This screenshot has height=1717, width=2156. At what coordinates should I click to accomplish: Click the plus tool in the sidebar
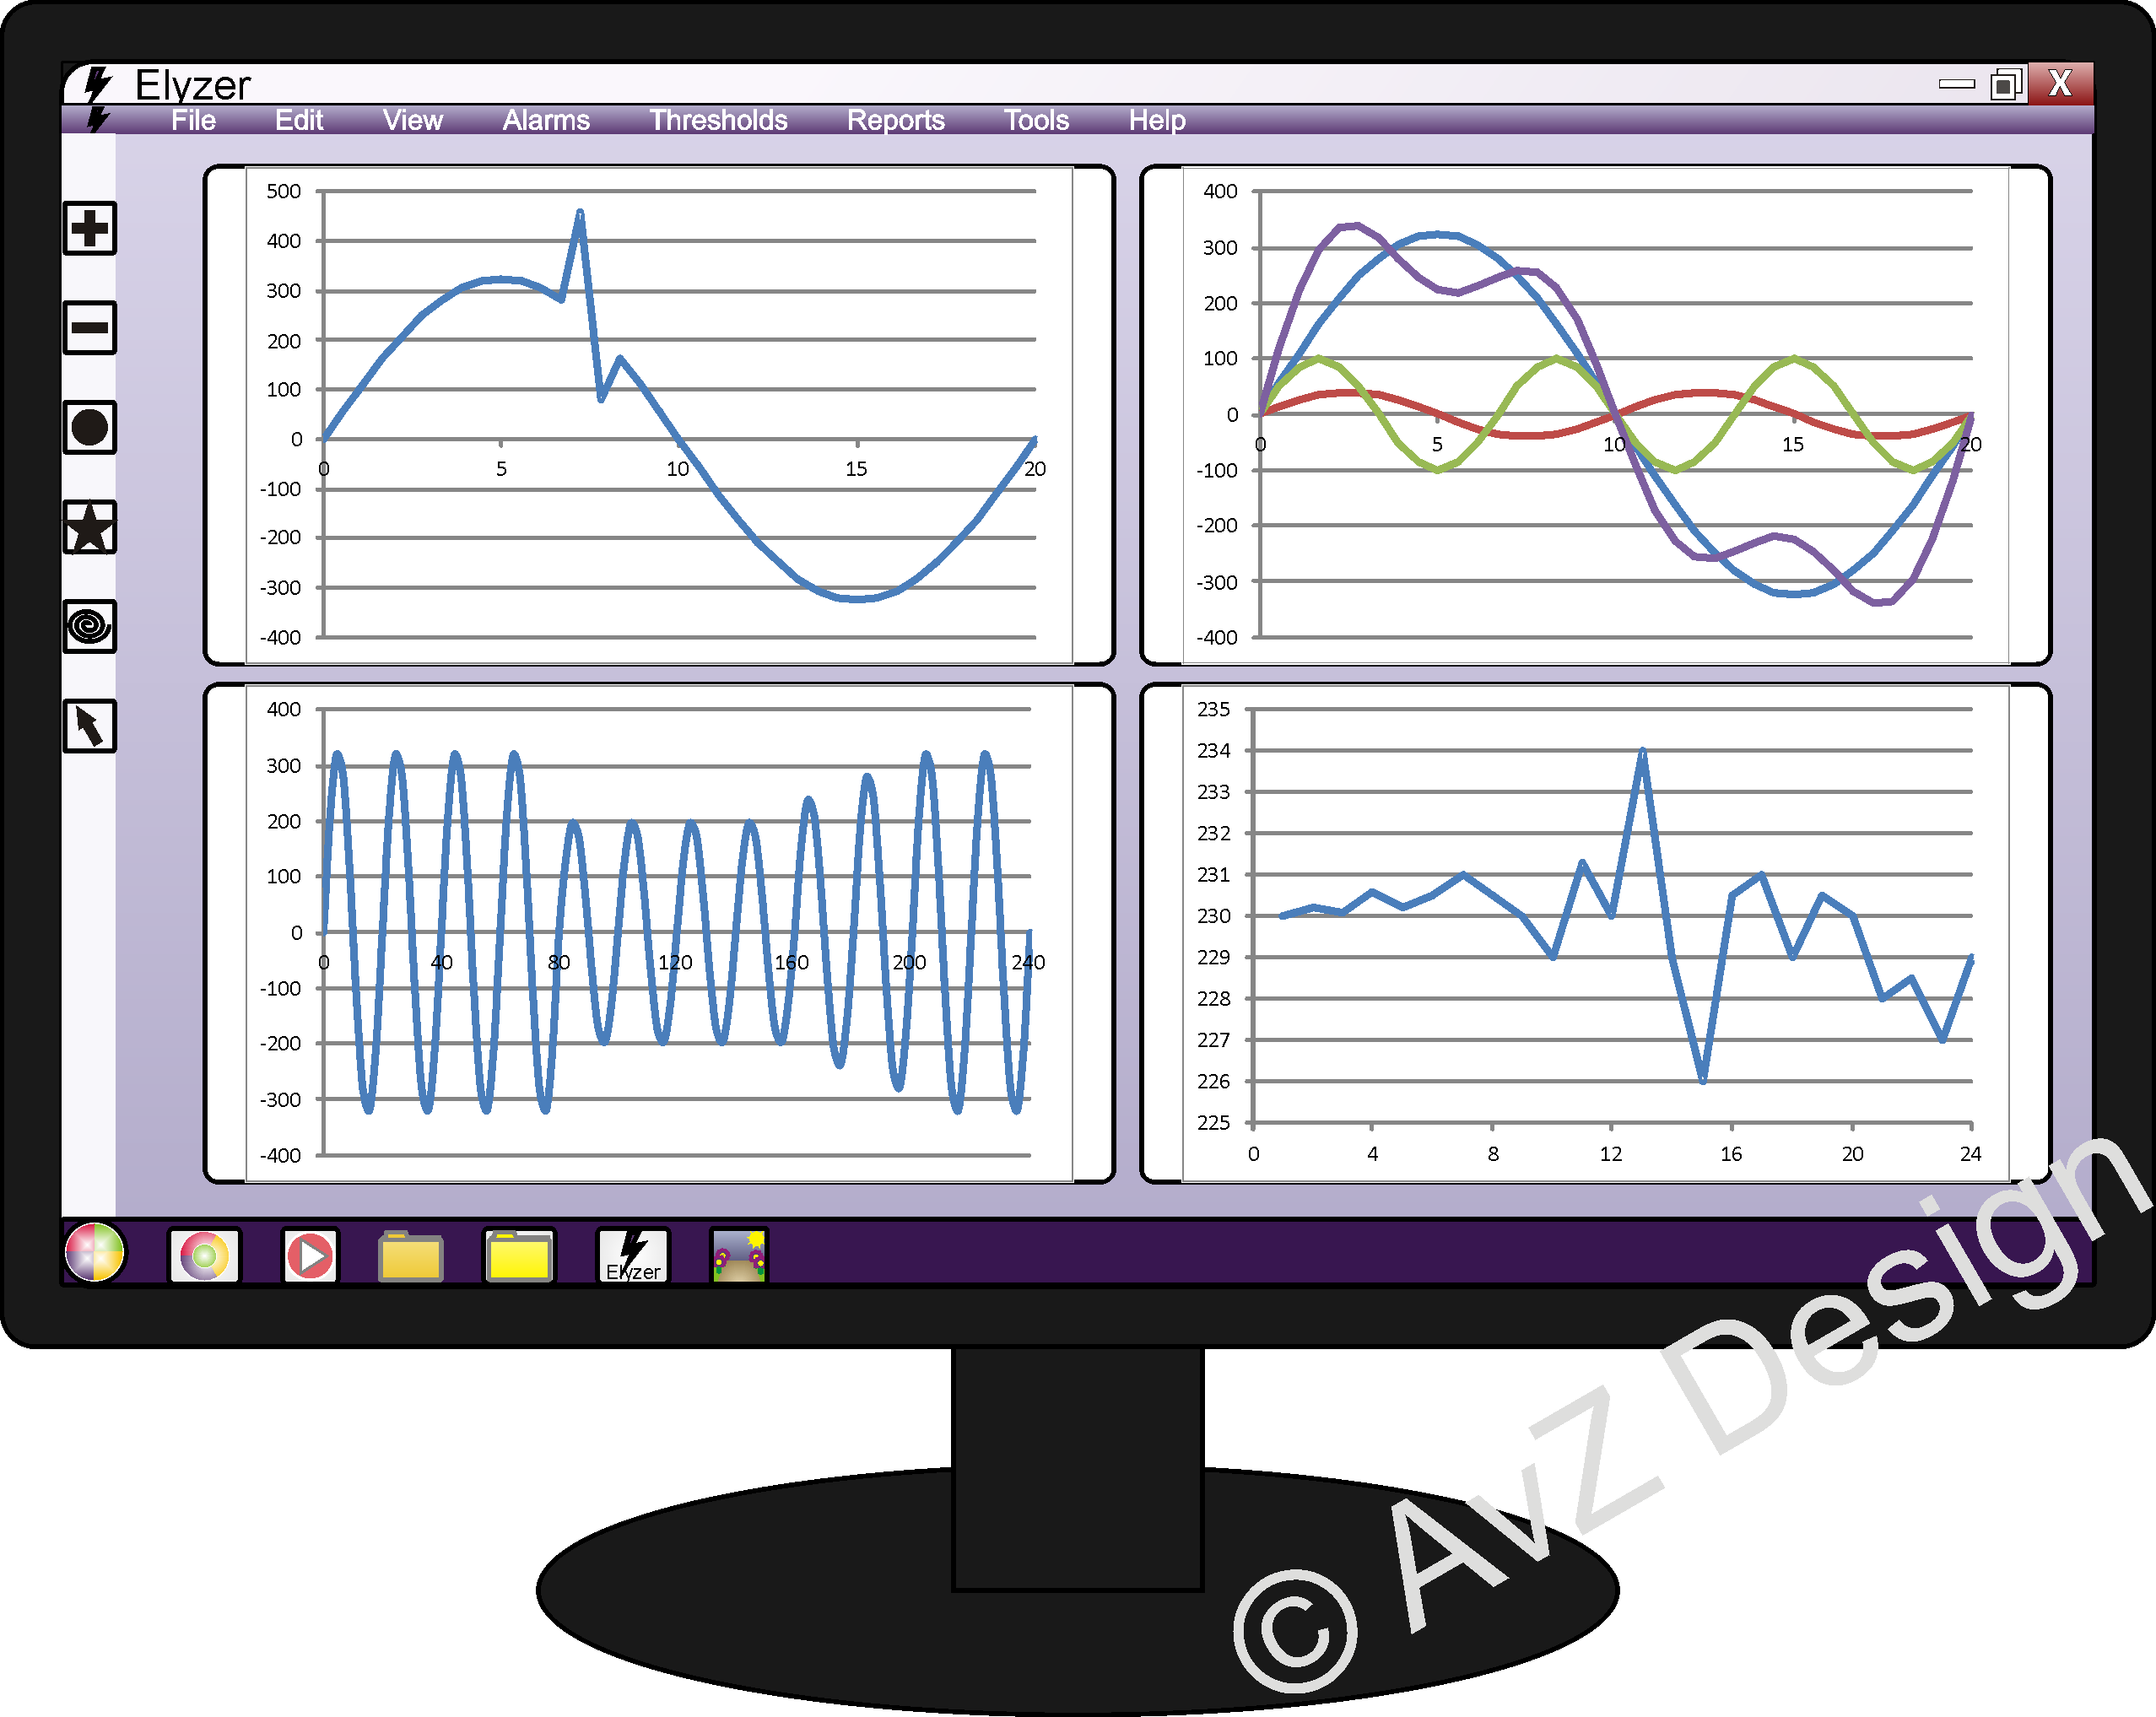tap(90, 229)
